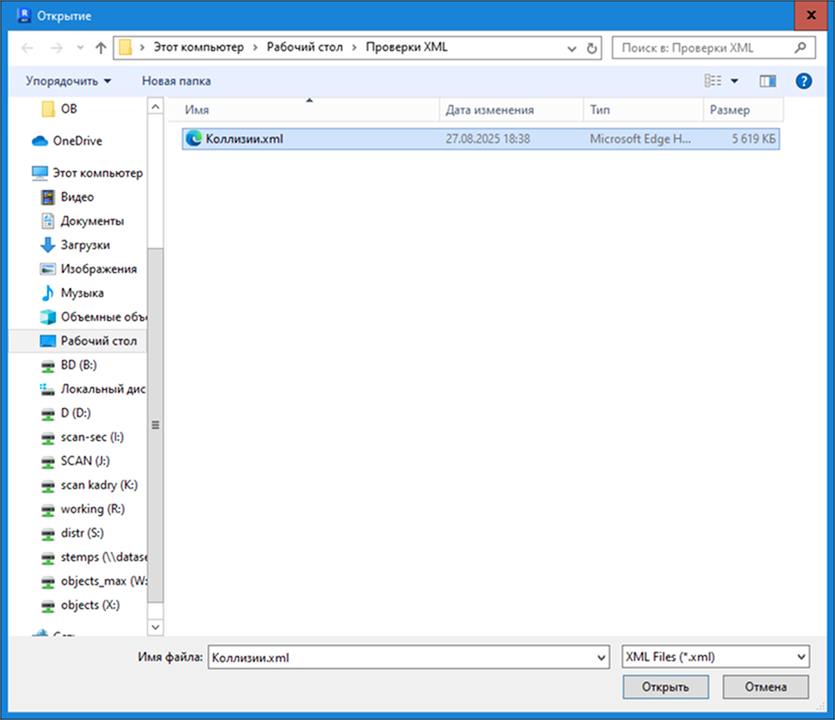This screenshot has height=720, width=835.
Task: Select the Музыка folder in sidebar
Action: 82,293
